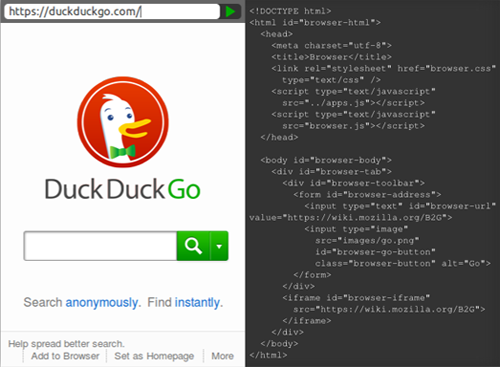
Task: Open the More link in footer
Action: pos(223,356)
